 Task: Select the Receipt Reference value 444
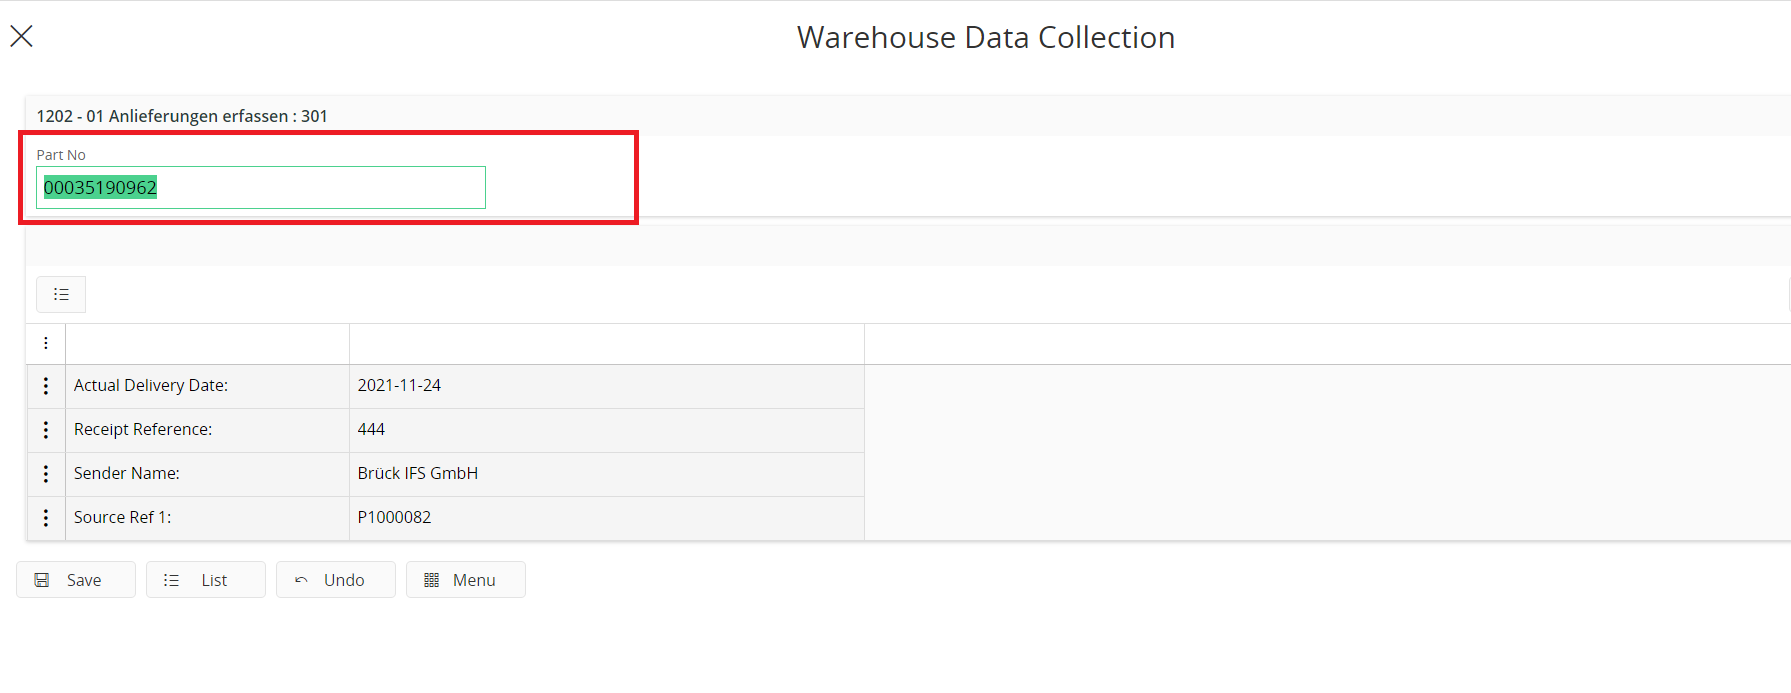(x=607, y=430)
